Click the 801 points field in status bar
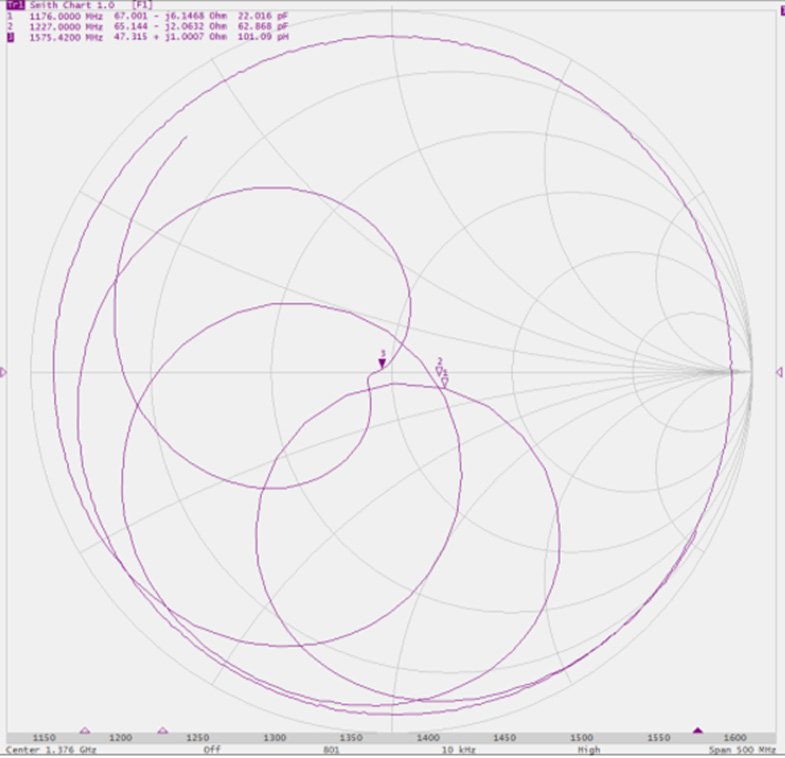785x758 pixels. 332,749
